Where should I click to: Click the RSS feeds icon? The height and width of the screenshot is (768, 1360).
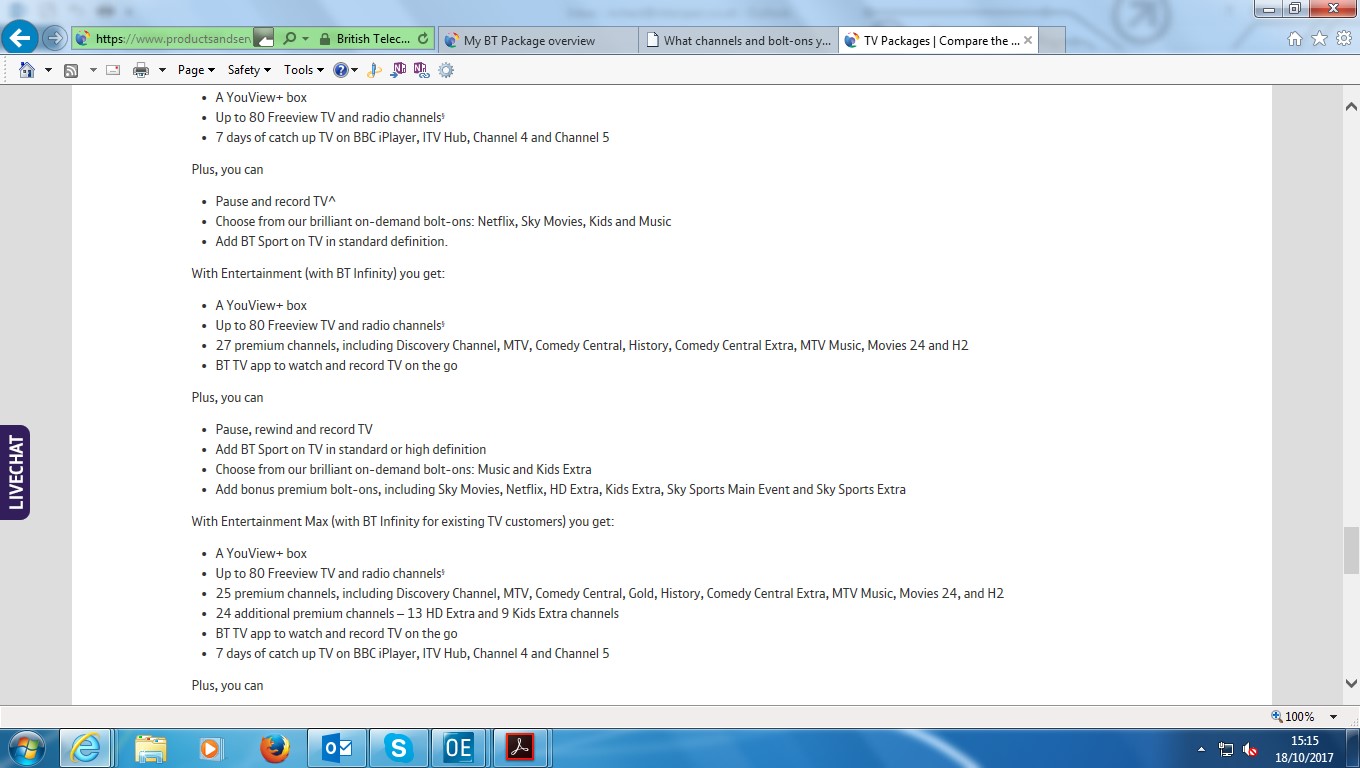(x=71, y=70)
